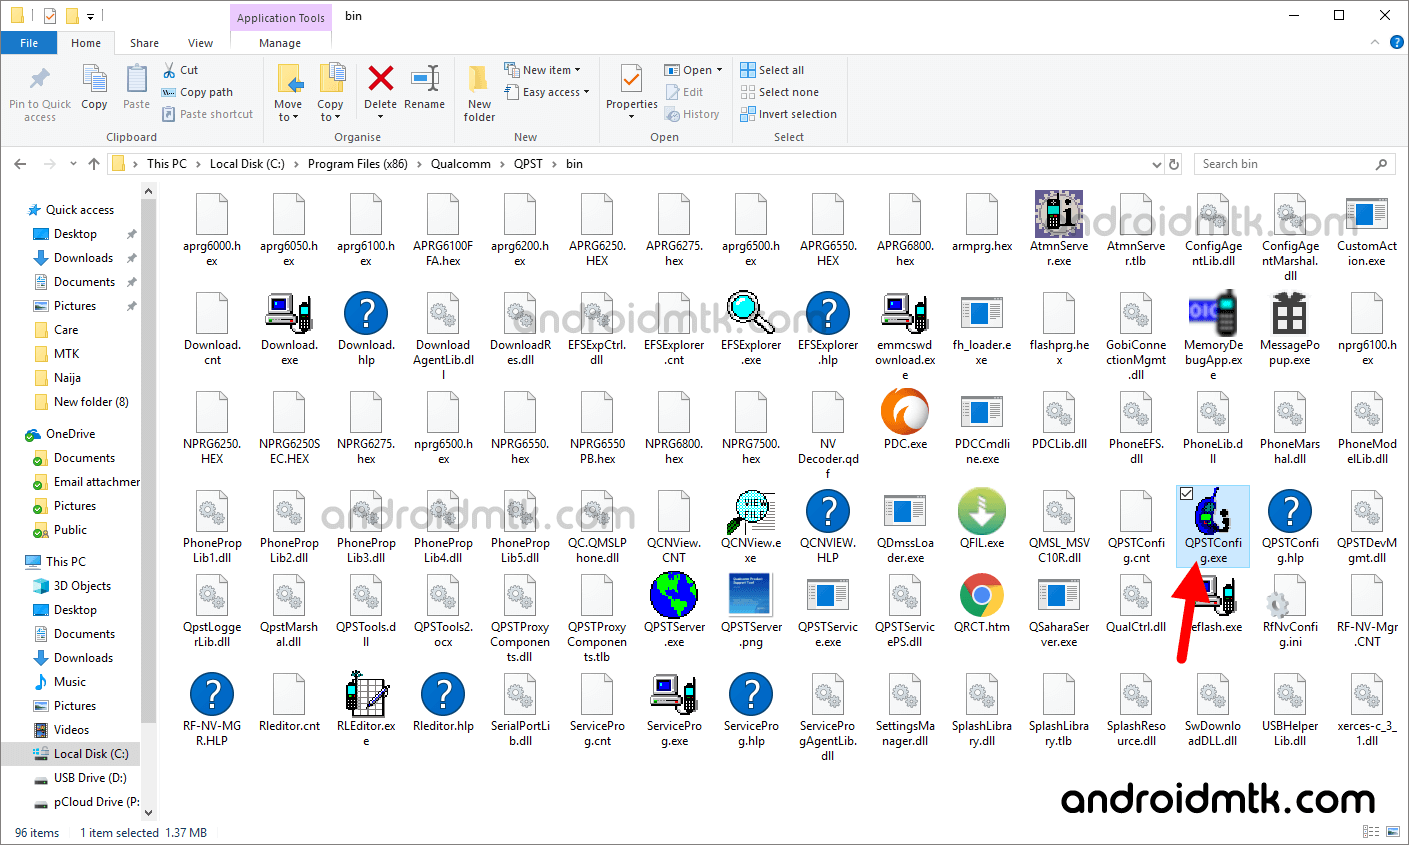Select QPSTServer.exe globe icon

674,595
